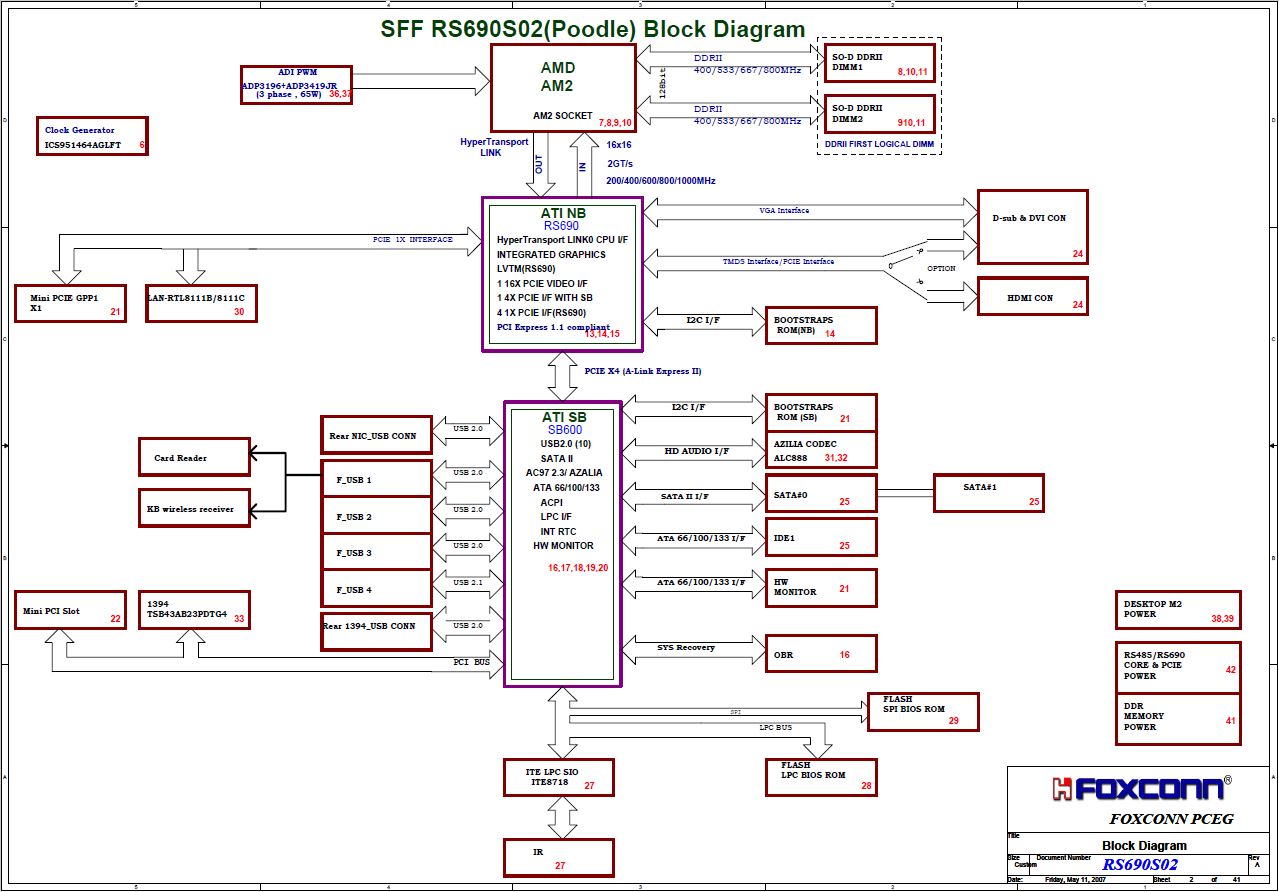
Task: Click the 'PCIE 1X INTERFACE' label
Action: [413, 240]
